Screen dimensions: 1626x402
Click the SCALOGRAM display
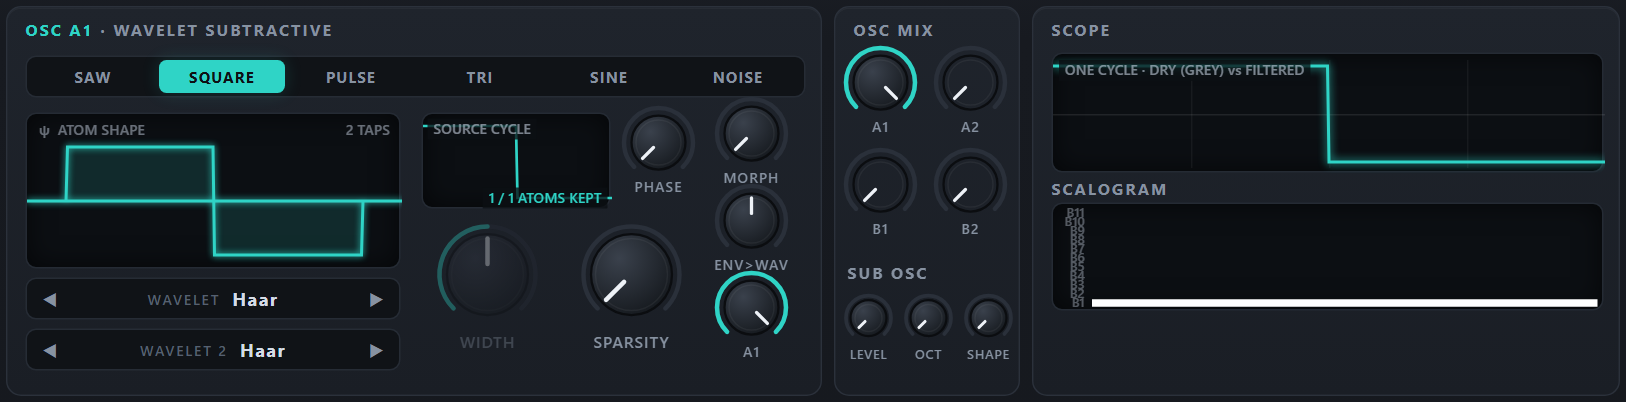[1328, 257]
